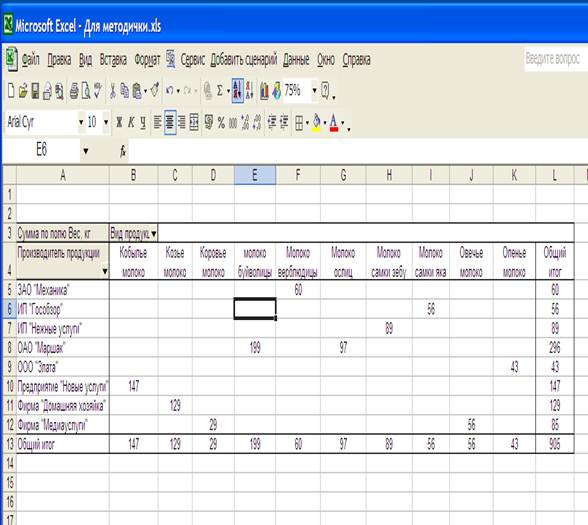Image resolution: width=588 pixels, height=525 pixels.
Task: Click inside the formula bar
Action: click(358, 151)
